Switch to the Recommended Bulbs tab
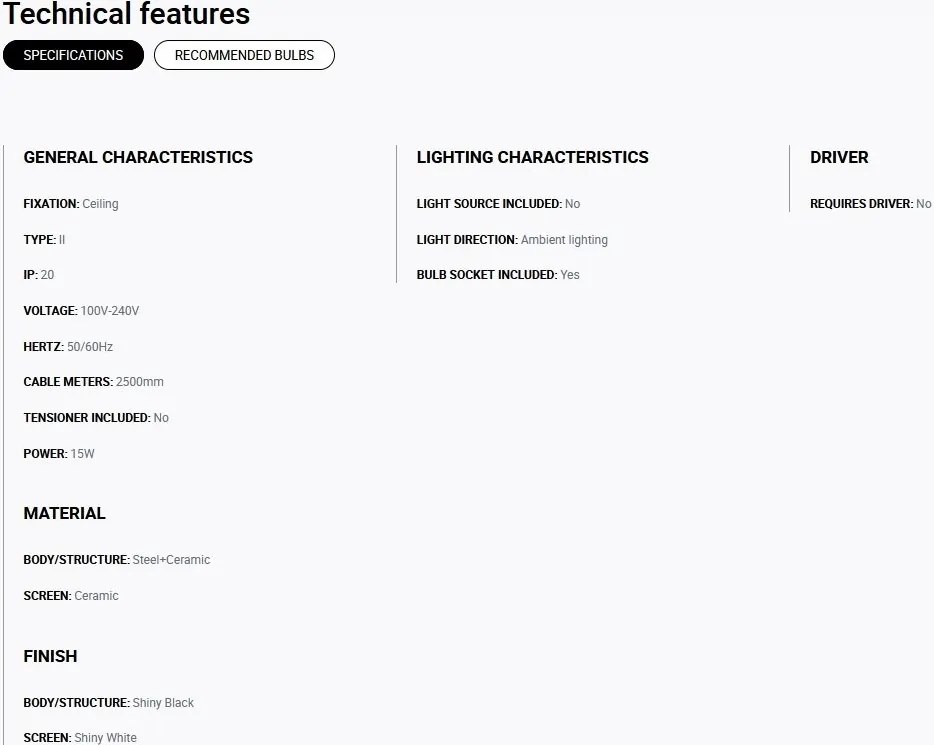The width and height of the screenshot is (934, 745). (x=244, y=55)
